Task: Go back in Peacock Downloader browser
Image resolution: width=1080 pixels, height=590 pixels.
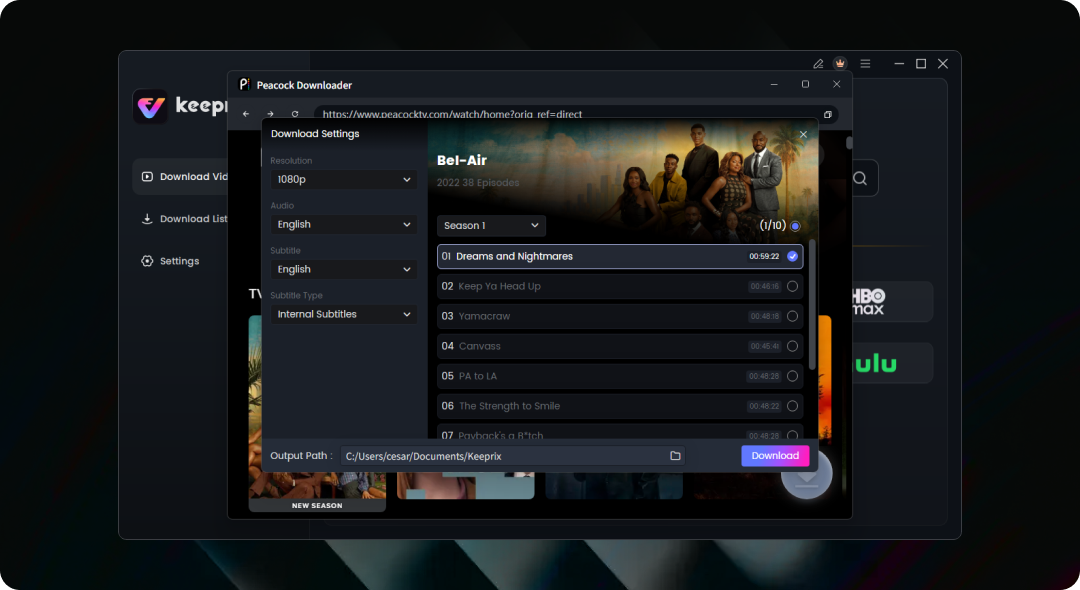Action: [246, 114]
